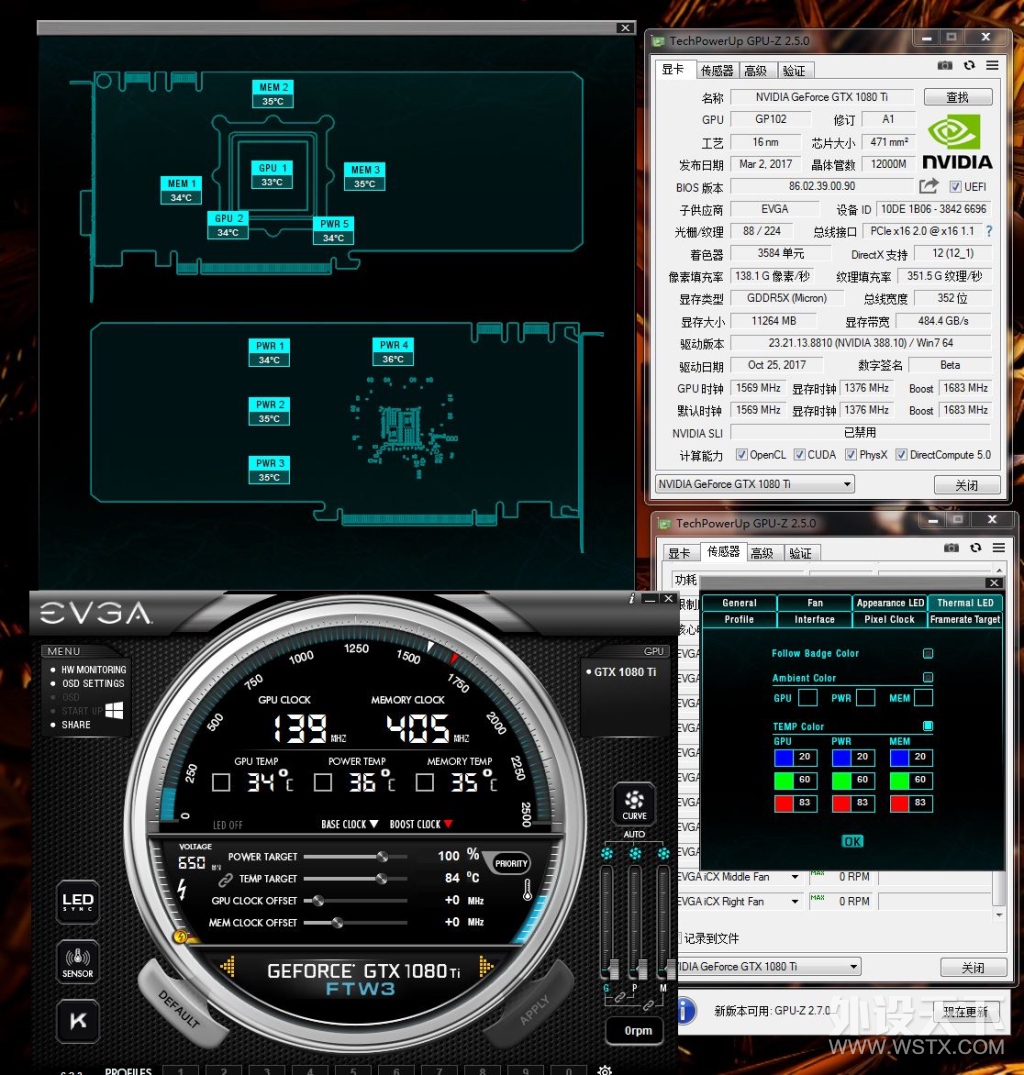The width and height of the screenshot is (1024, 1075).
Task: Toggle the OpenCL checkbox
Action: (741, 455)
